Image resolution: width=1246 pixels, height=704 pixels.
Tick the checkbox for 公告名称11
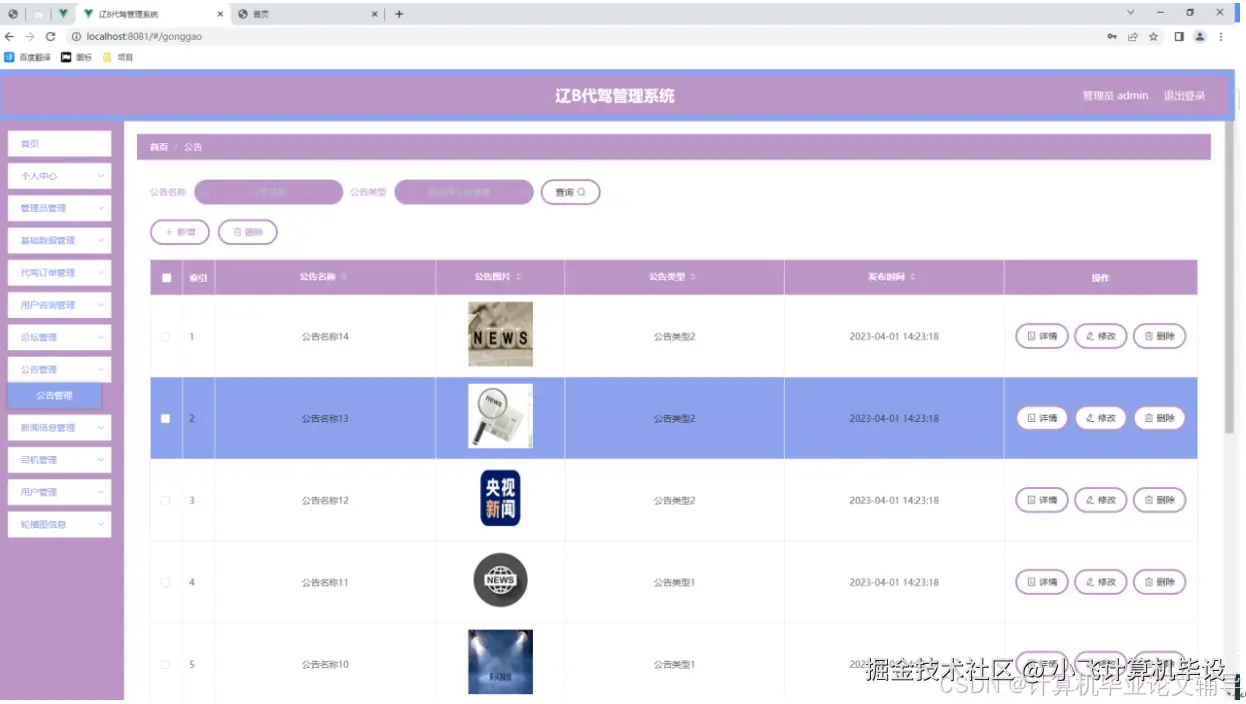[x=166, y=583]
